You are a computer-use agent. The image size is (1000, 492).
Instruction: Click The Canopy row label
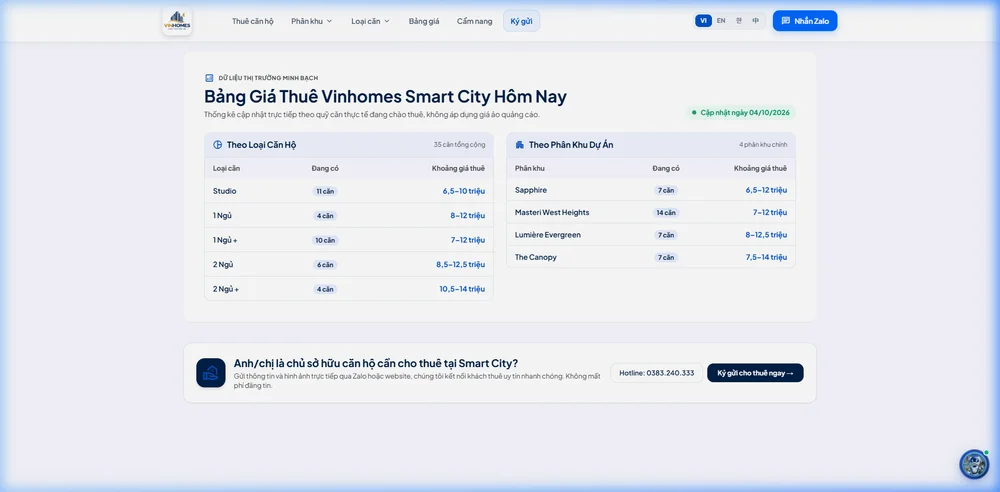[536, 257]
